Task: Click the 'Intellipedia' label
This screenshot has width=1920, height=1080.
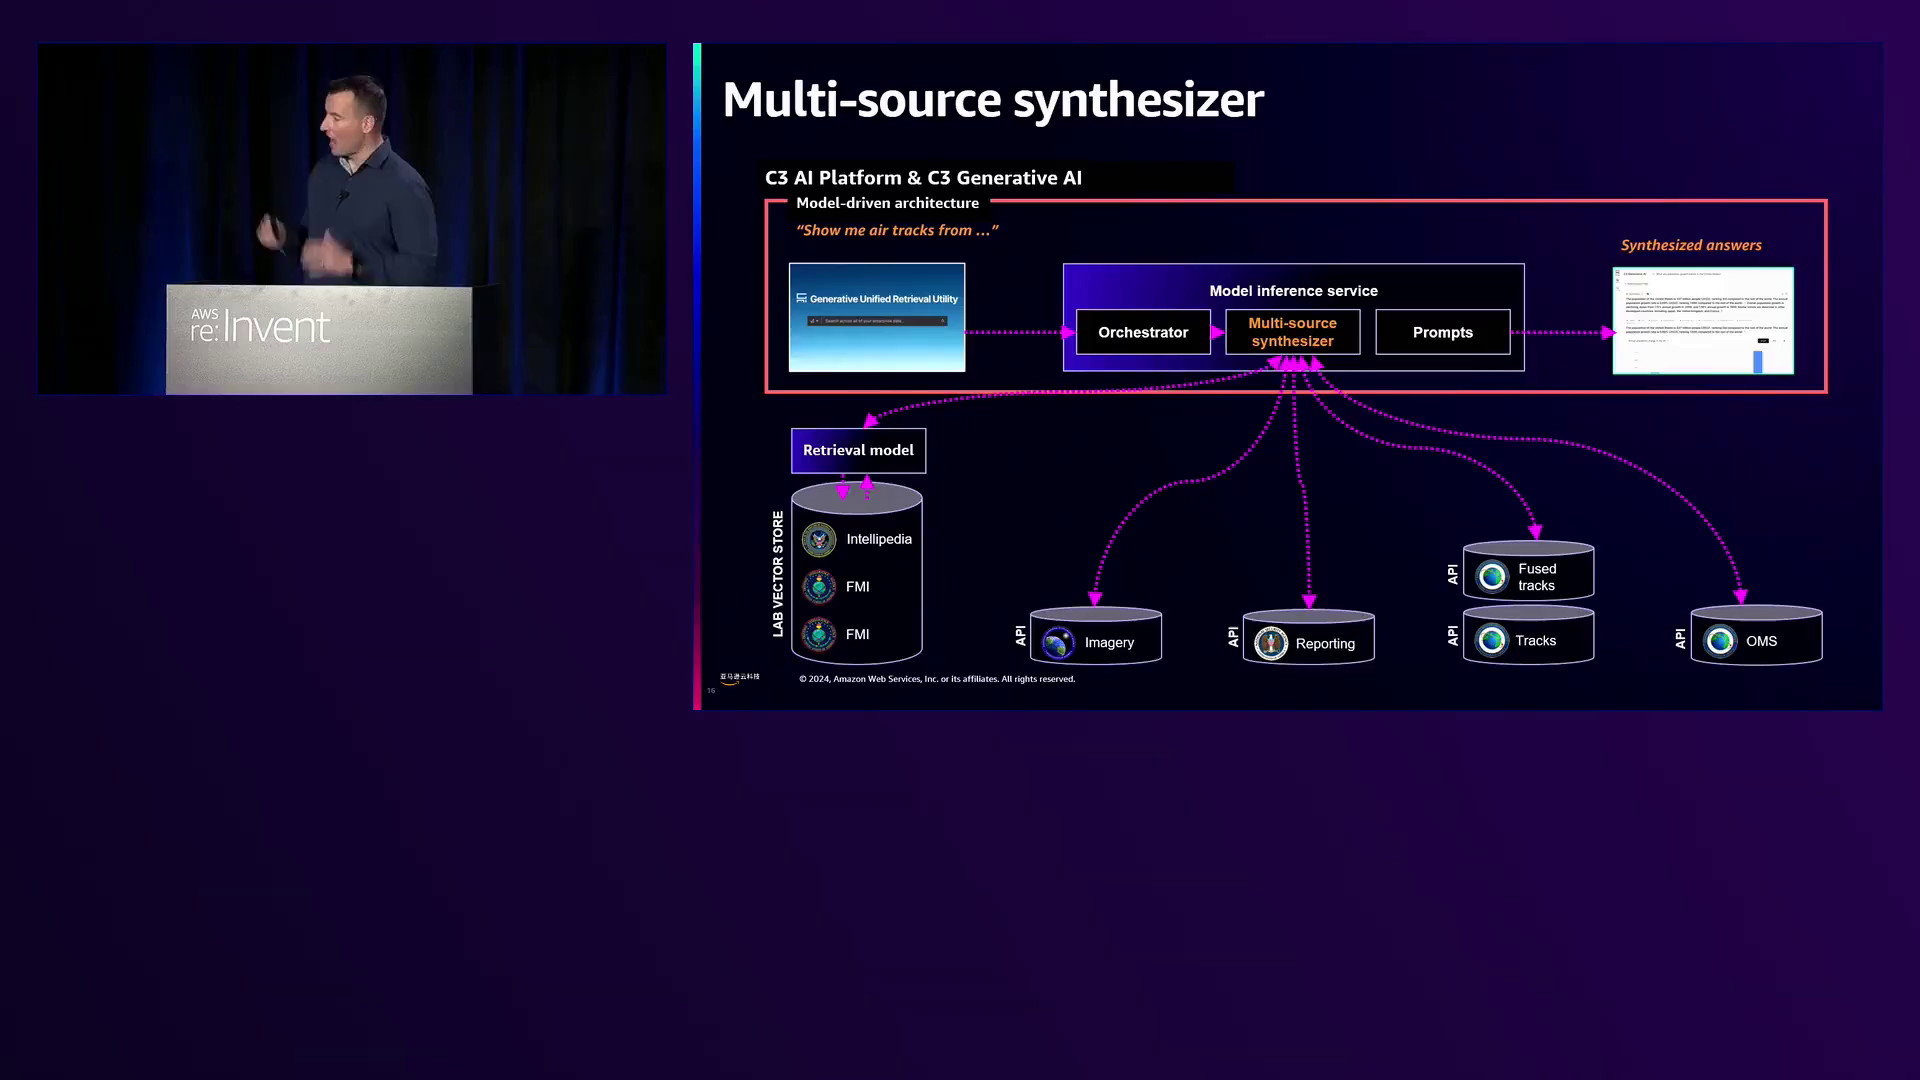Action: click(x=879, y=539)
